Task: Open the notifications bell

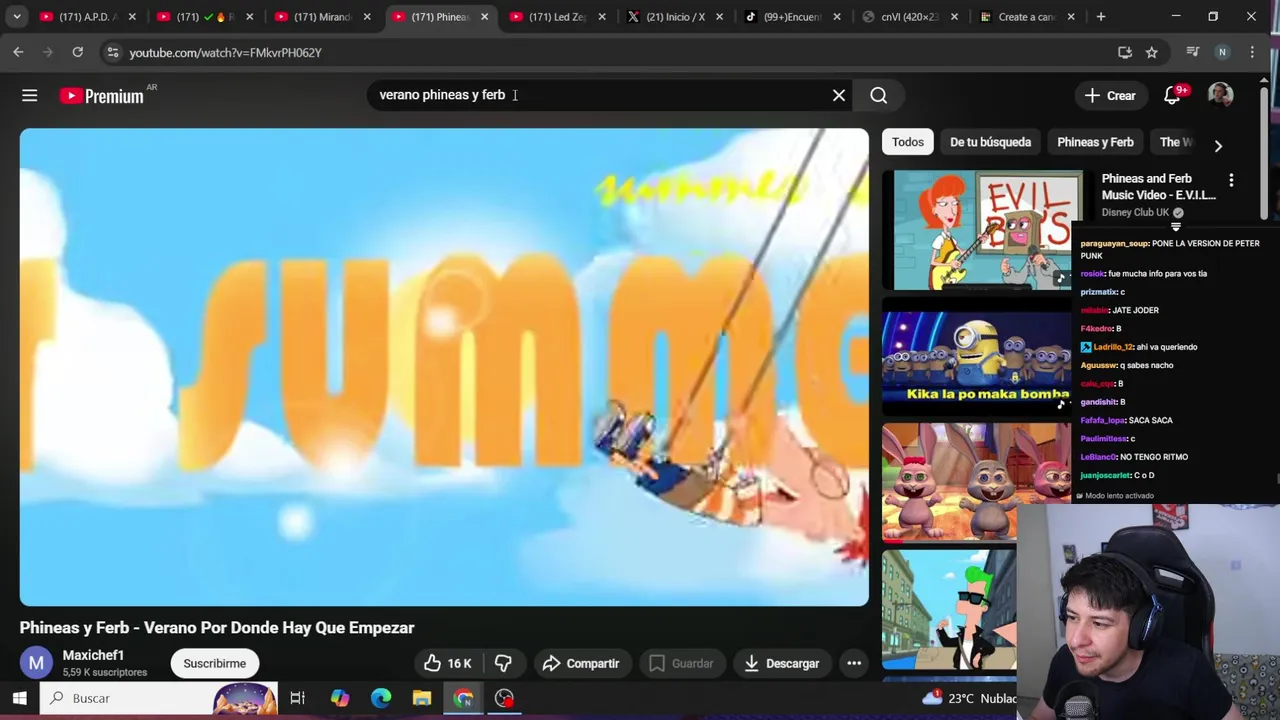Action: pos(1172,95)
